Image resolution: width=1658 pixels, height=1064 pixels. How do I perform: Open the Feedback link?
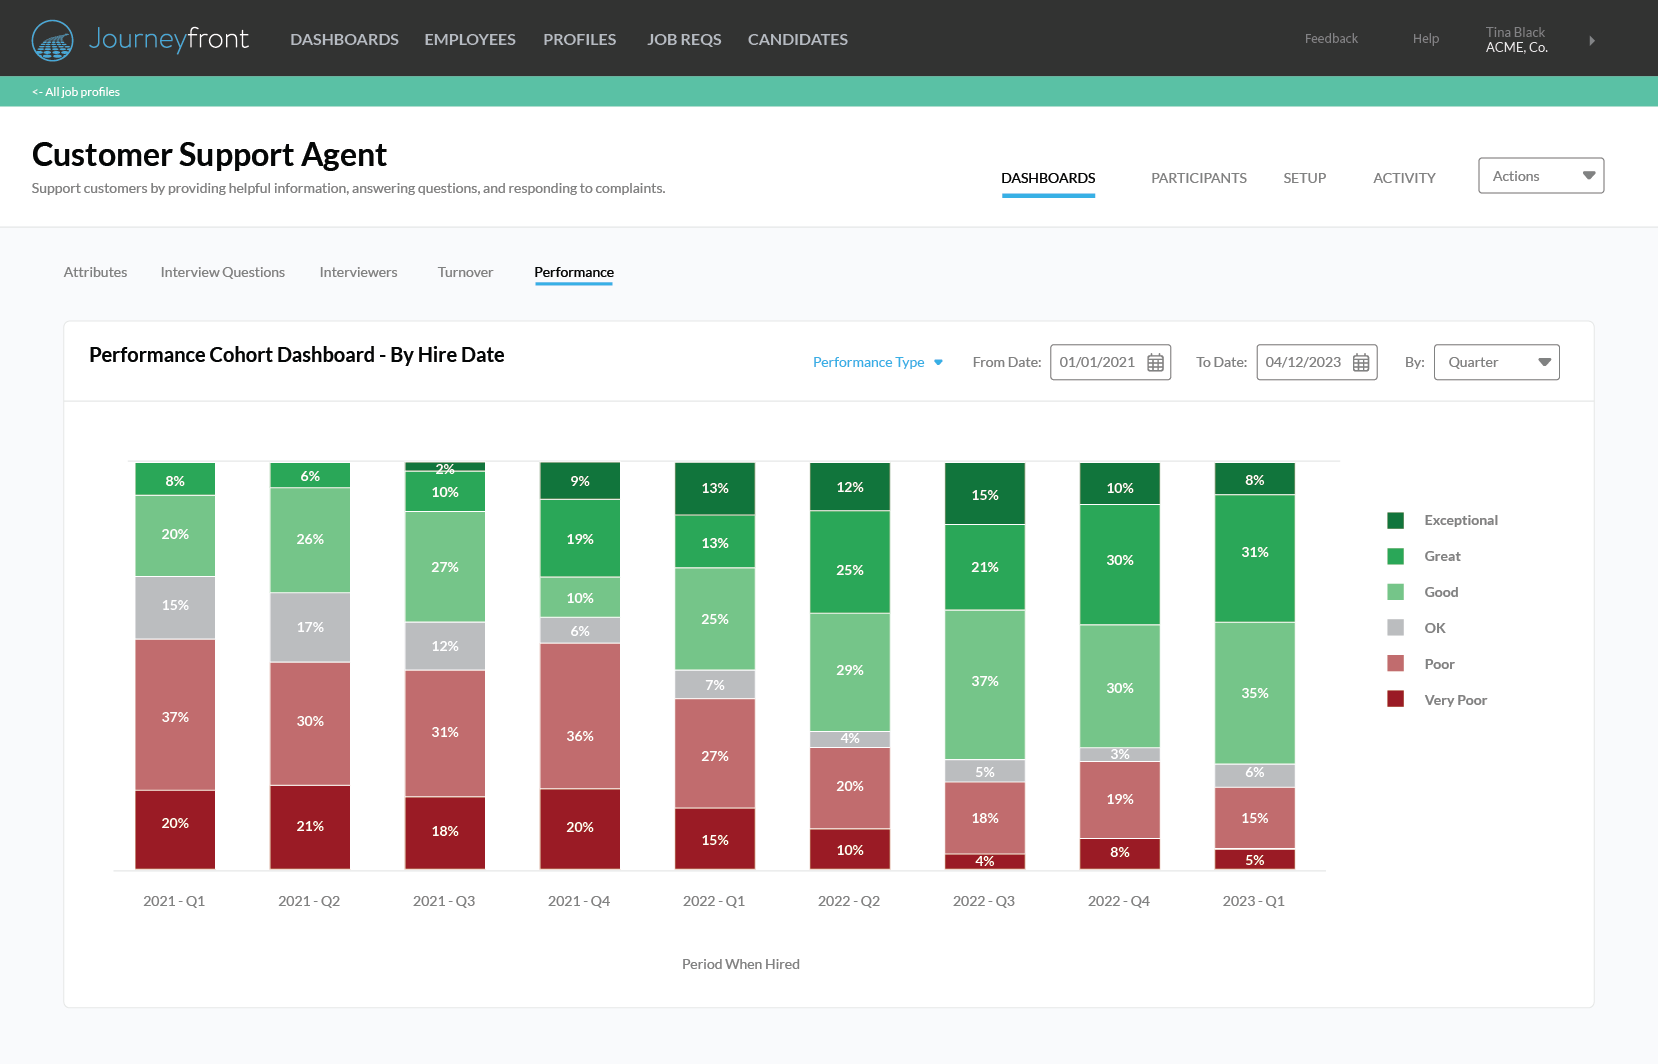1331,39
